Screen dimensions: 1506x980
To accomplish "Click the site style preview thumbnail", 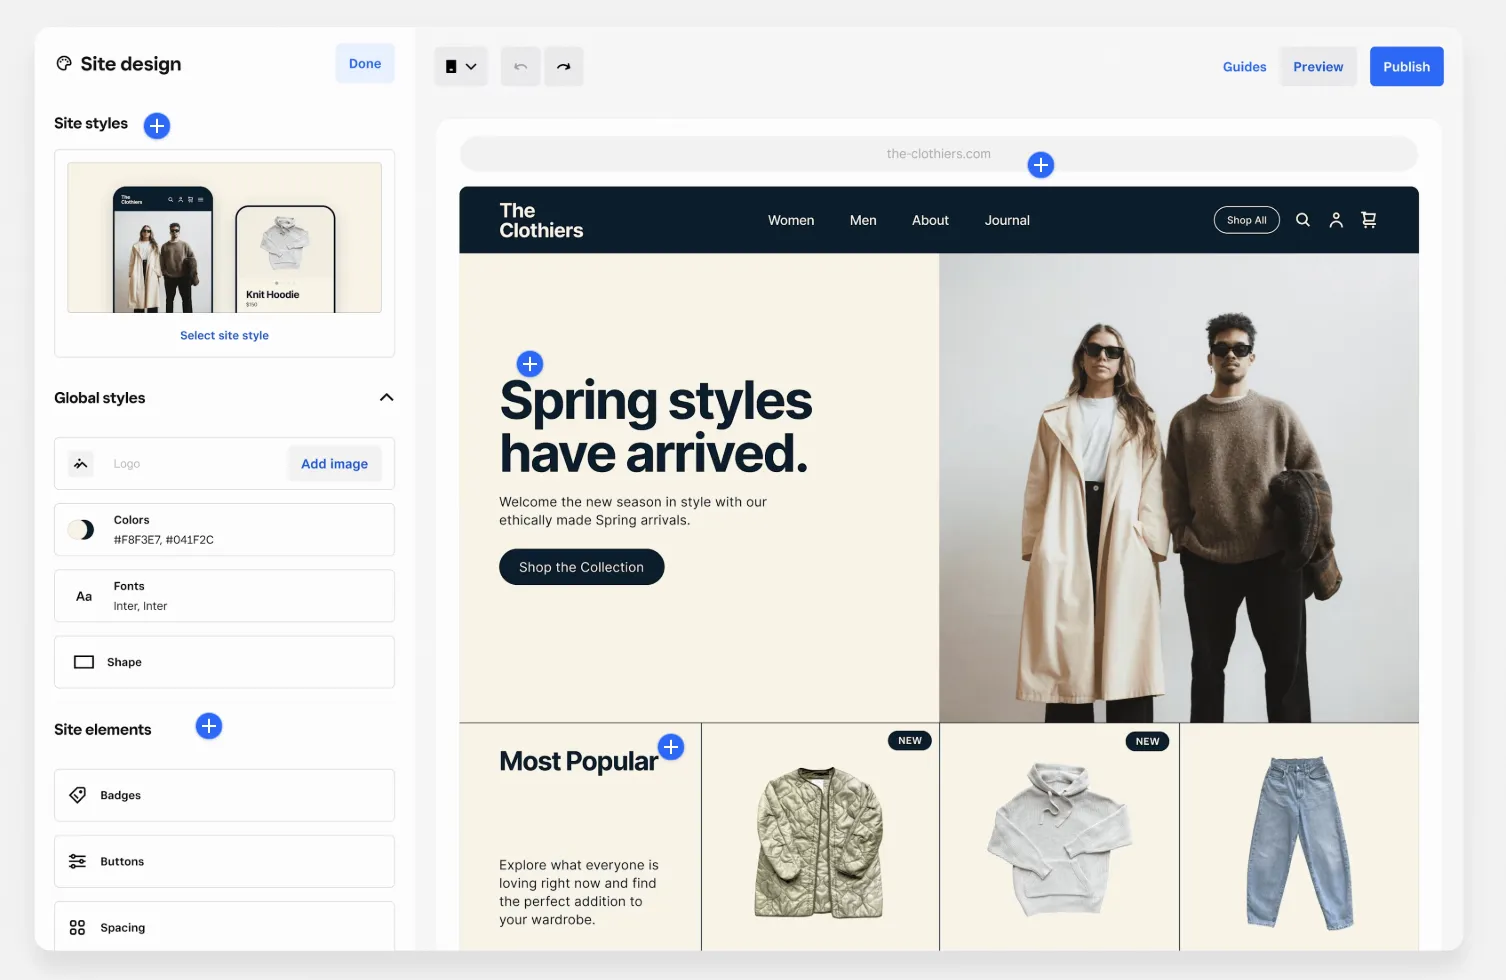I will [224, 238].
